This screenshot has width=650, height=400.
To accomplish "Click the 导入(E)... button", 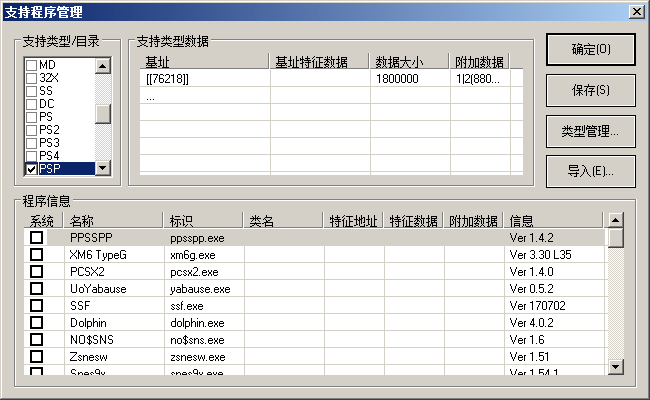I will 590,171.
